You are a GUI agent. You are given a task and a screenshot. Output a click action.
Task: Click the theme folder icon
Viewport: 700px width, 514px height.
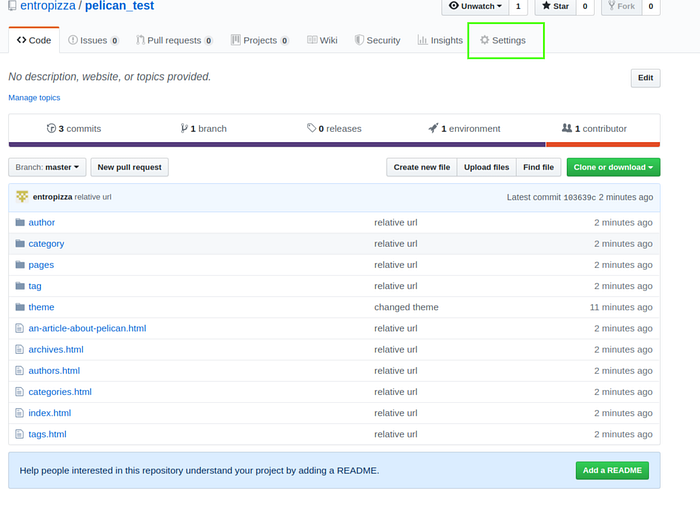(20, 307)
